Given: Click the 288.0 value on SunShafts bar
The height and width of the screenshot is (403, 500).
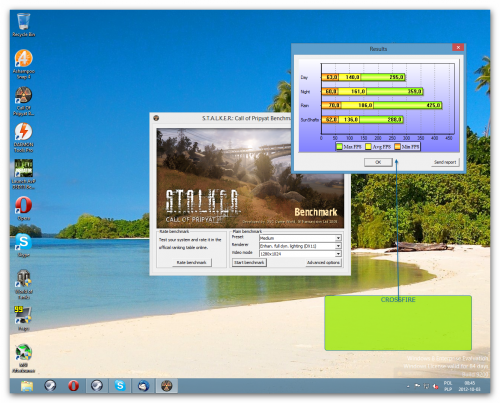Looking at the screenshot, I should 395,119.
